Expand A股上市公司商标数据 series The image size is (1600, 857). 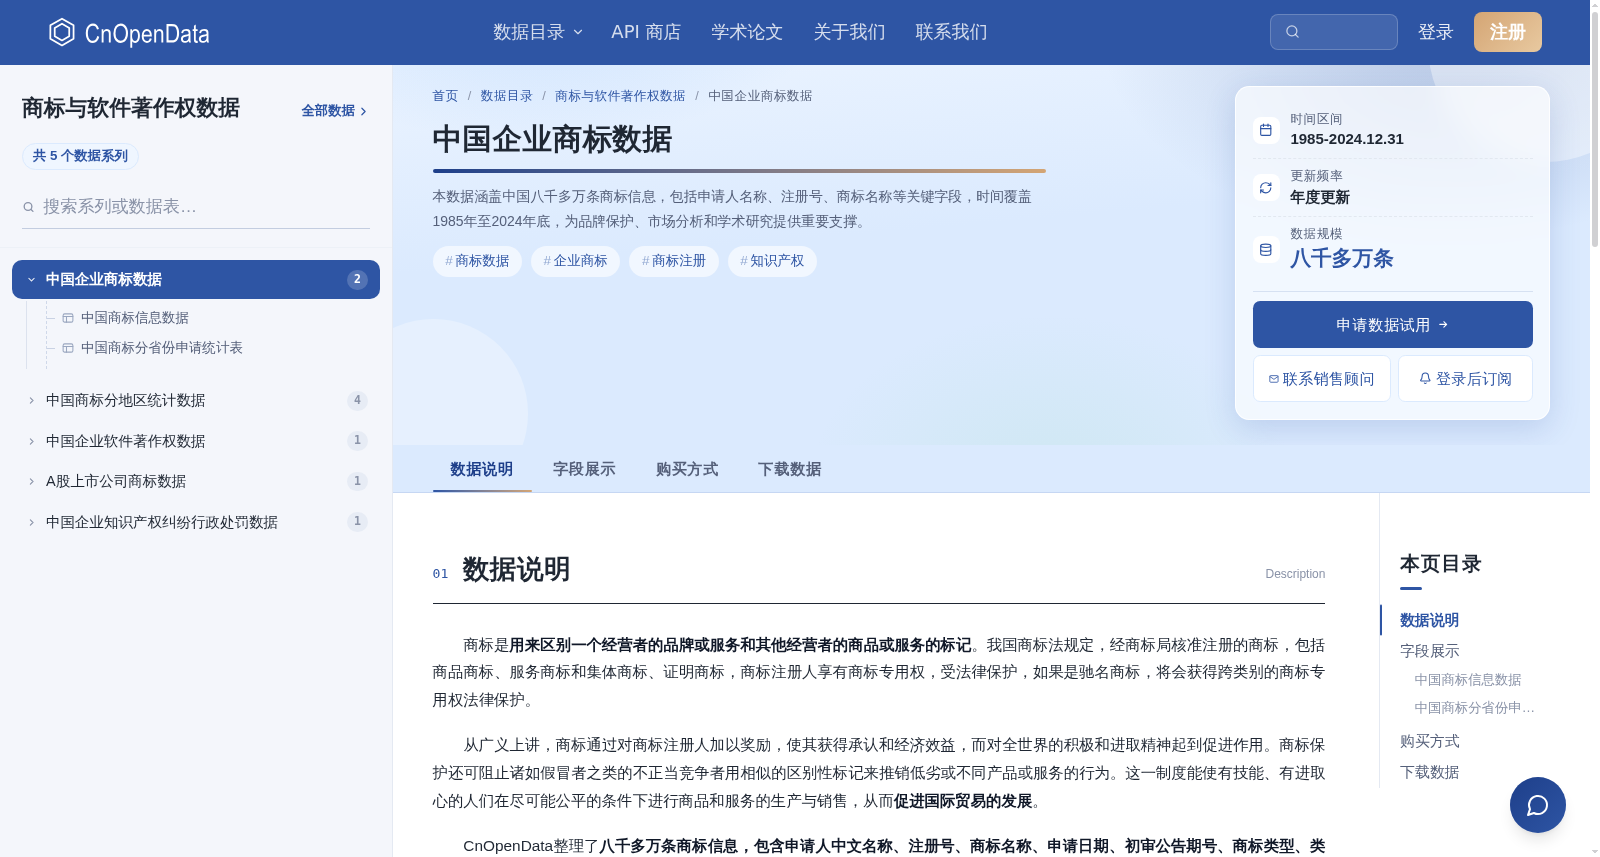[196, 481]
